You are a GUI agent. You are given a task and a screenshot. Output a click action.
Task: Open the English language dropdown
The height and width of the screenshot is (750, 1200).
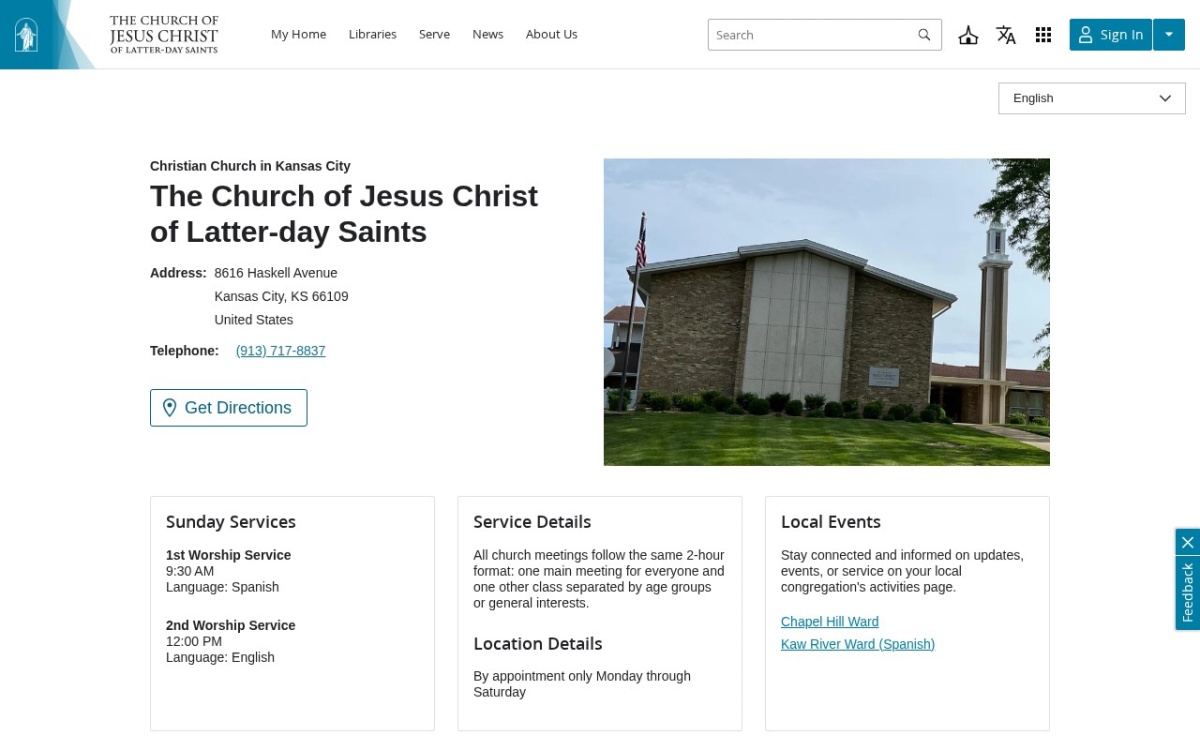tap(1092, 98)
